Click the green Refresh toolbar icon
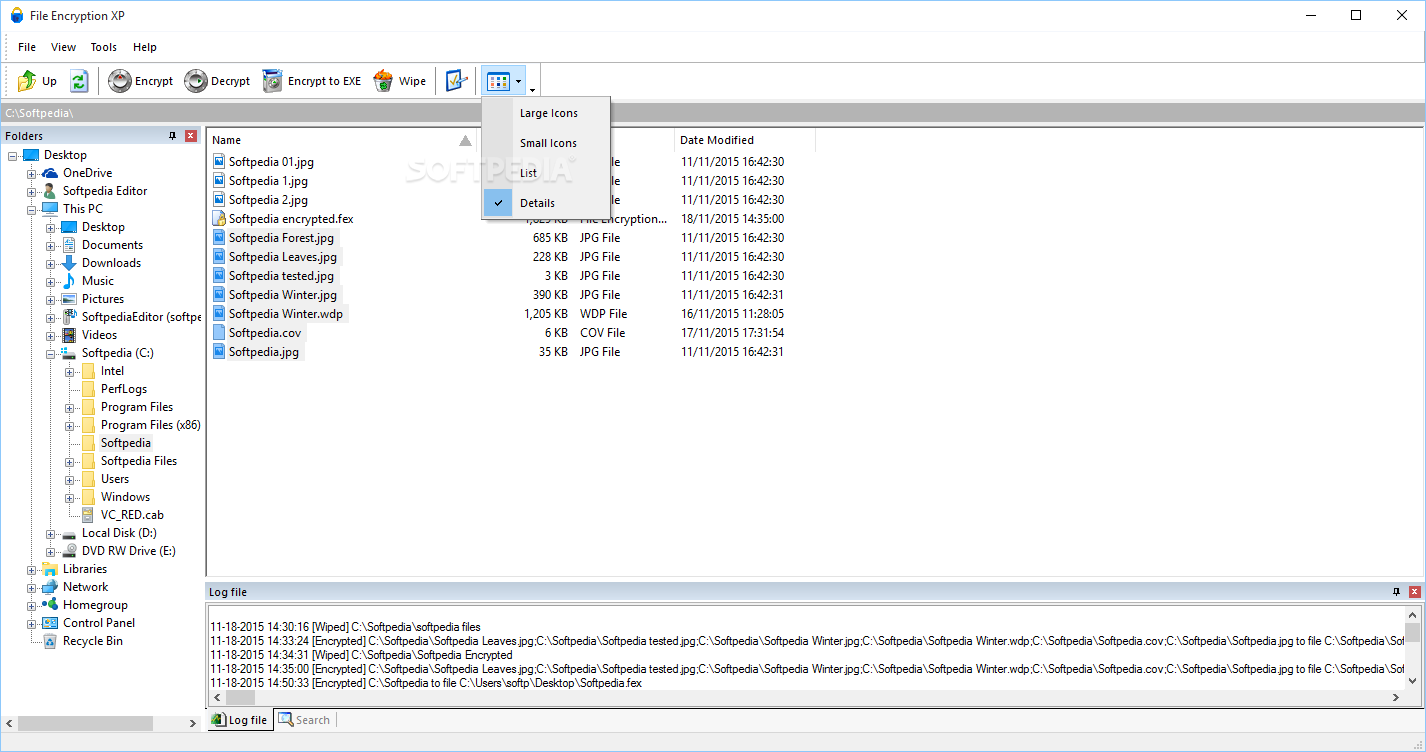This screenshot has width=1426, height=752. 79,81
